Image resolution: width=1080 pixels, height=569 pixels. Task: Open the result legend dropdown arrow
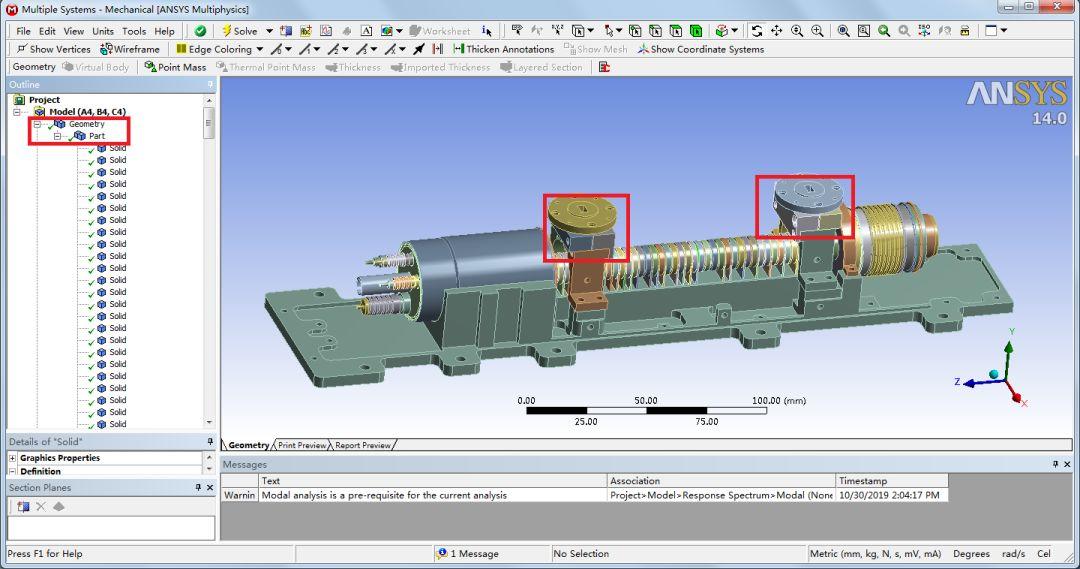399,31
